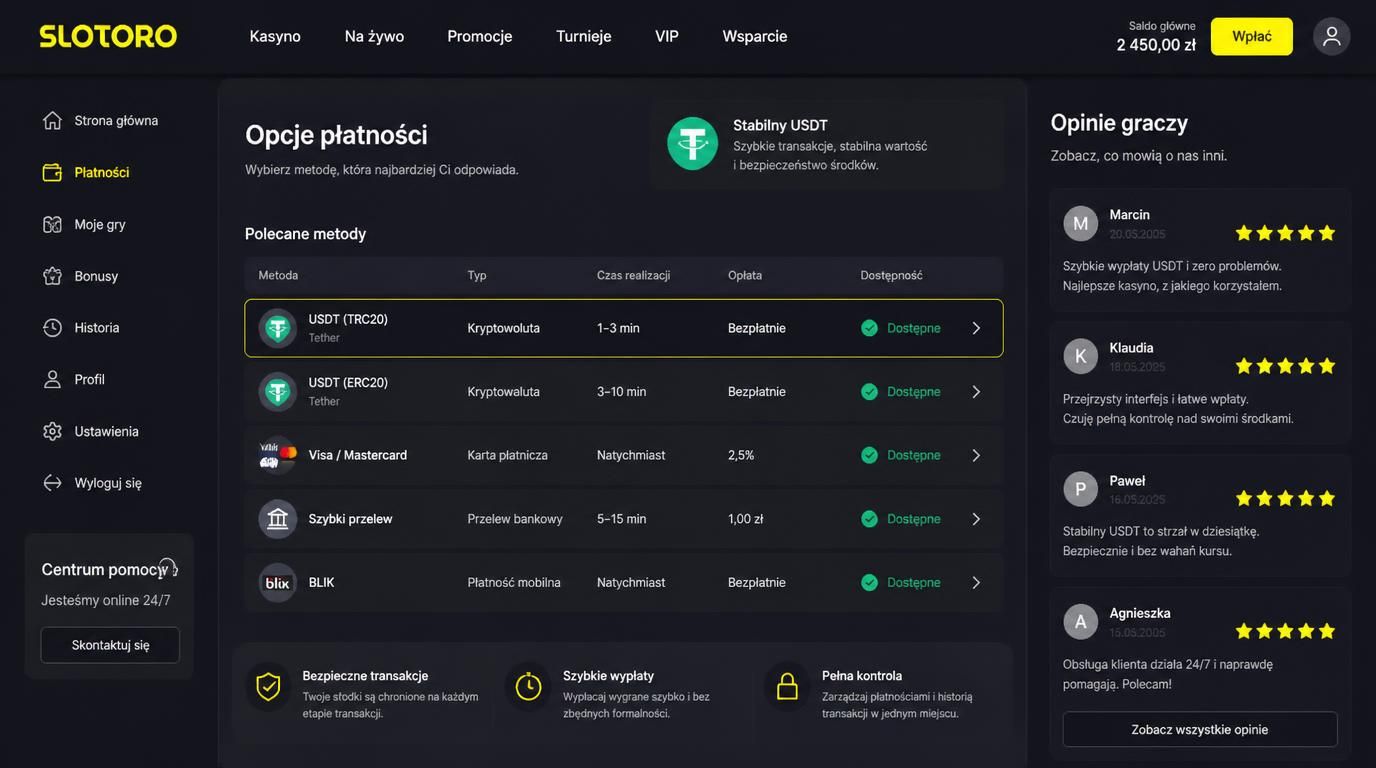This screenshot has height=768, width=1376.
Task: Expand the BLIK row chevron
Action: pos(977,583)
